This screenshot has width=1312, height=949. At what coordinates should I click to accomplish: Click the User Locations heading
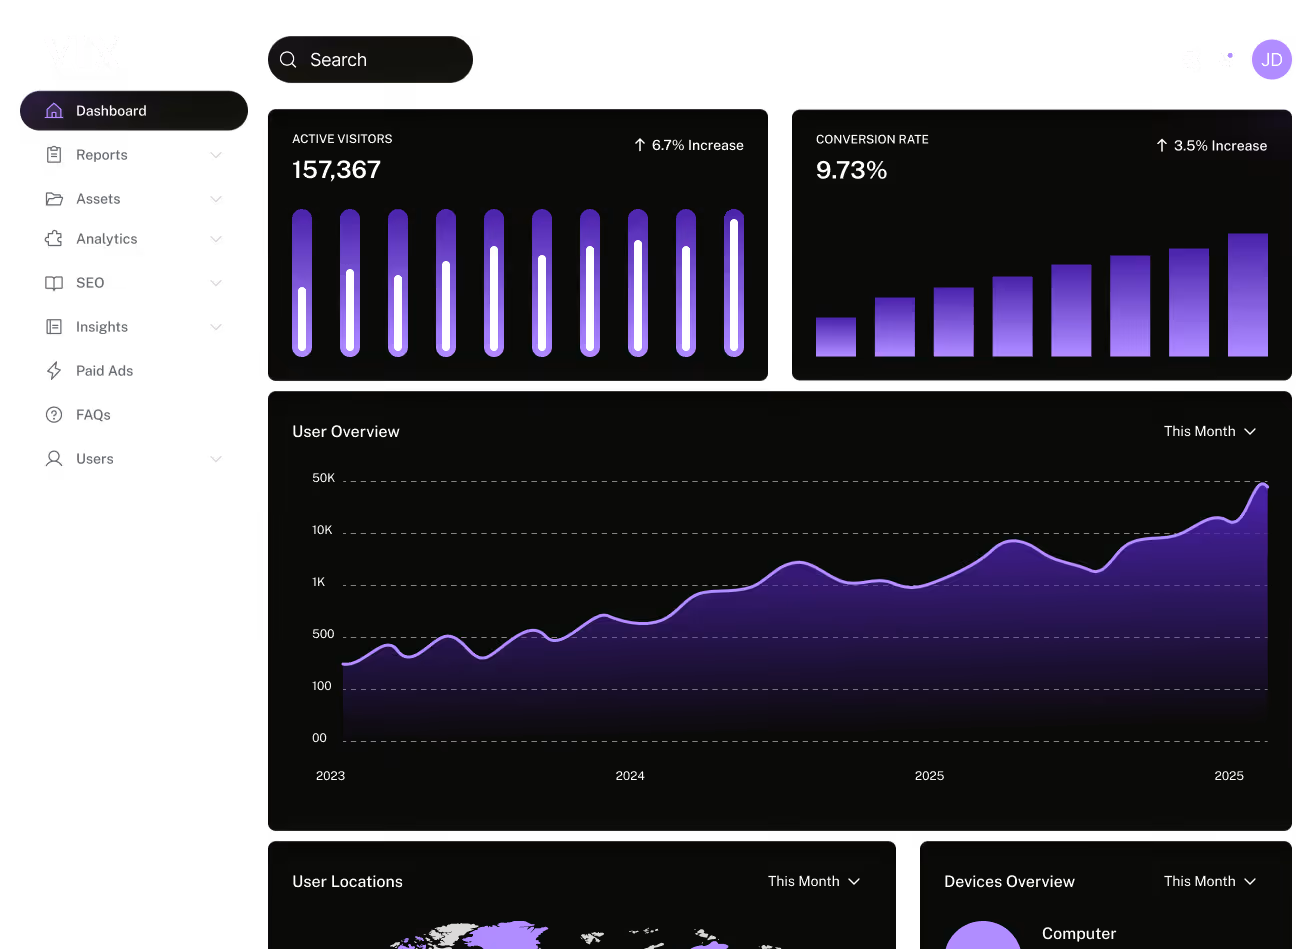pos(347,881)
